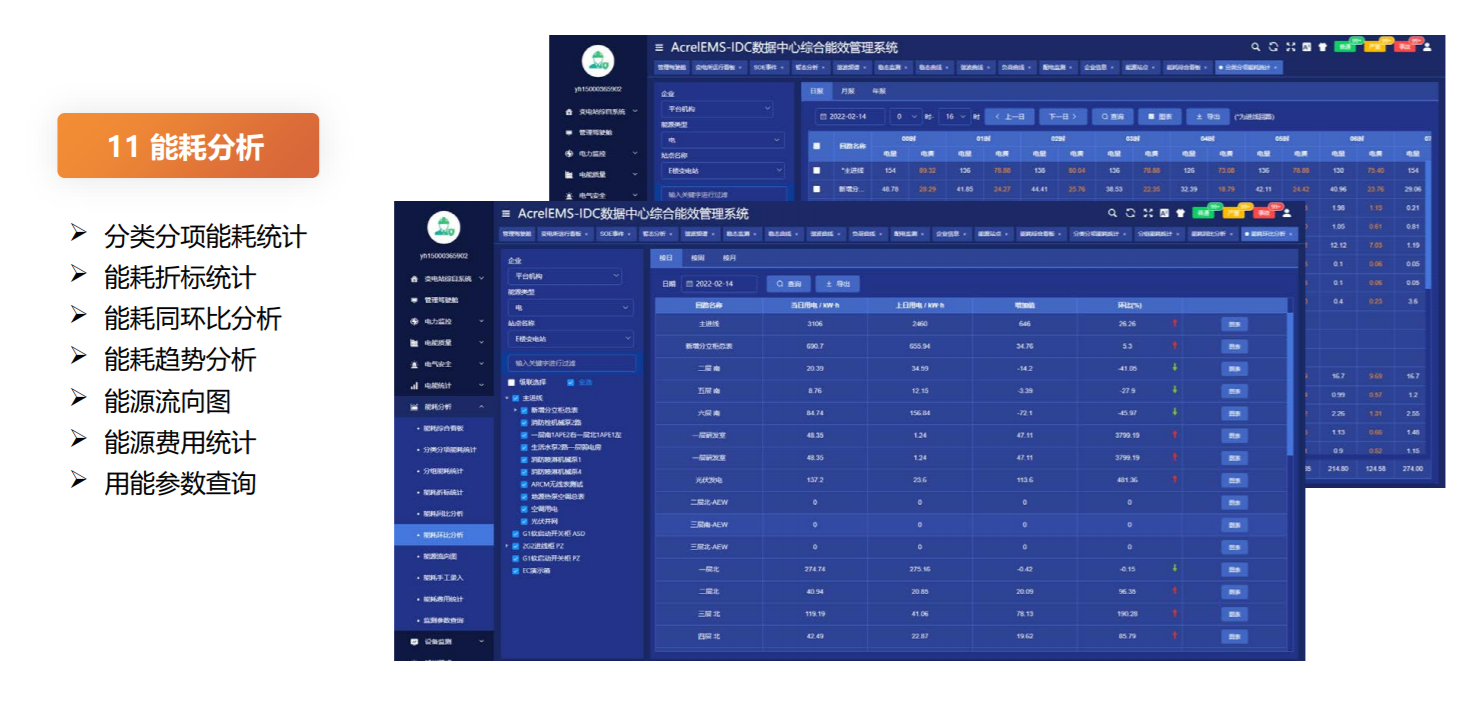This screenshot has height=714, width=1475.
Task: Click 图表 button for 主进线 row
Action: click(1234, 324)
